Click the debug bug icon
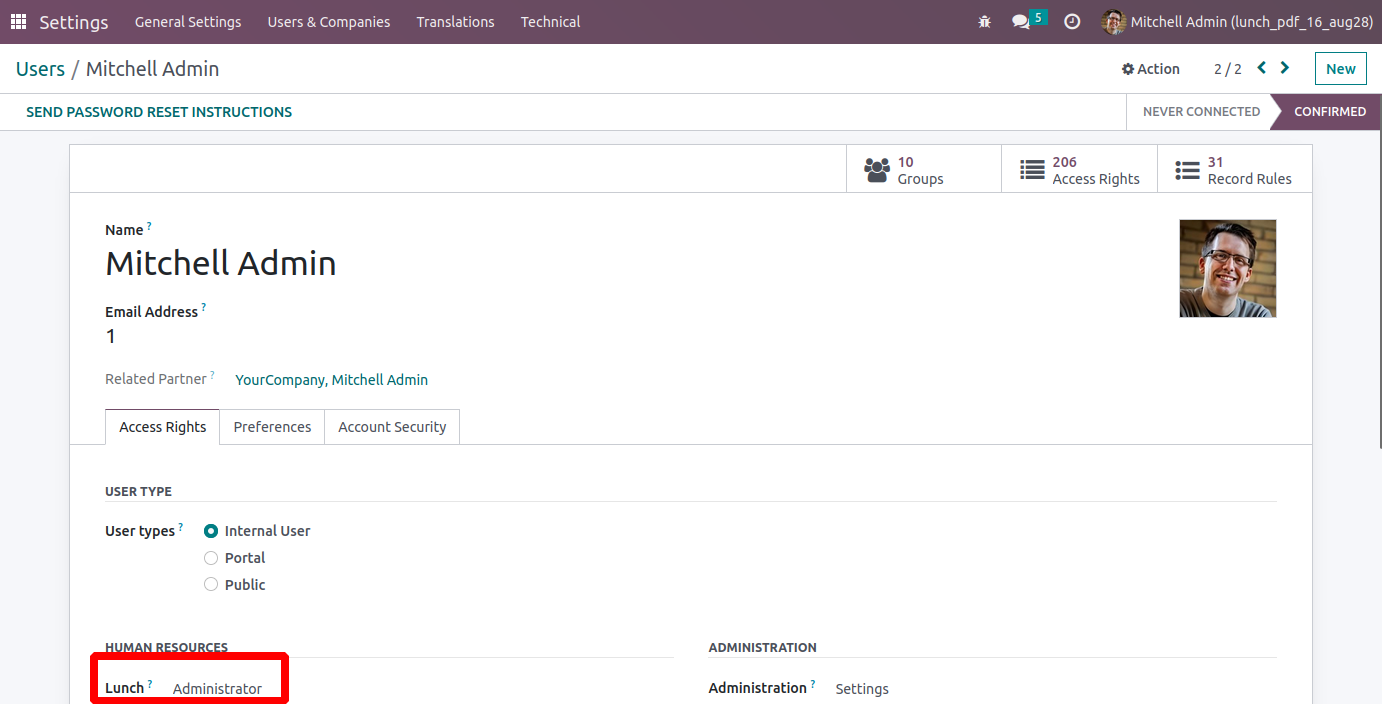Screen dimensions: 1382x704 (985, 22)
